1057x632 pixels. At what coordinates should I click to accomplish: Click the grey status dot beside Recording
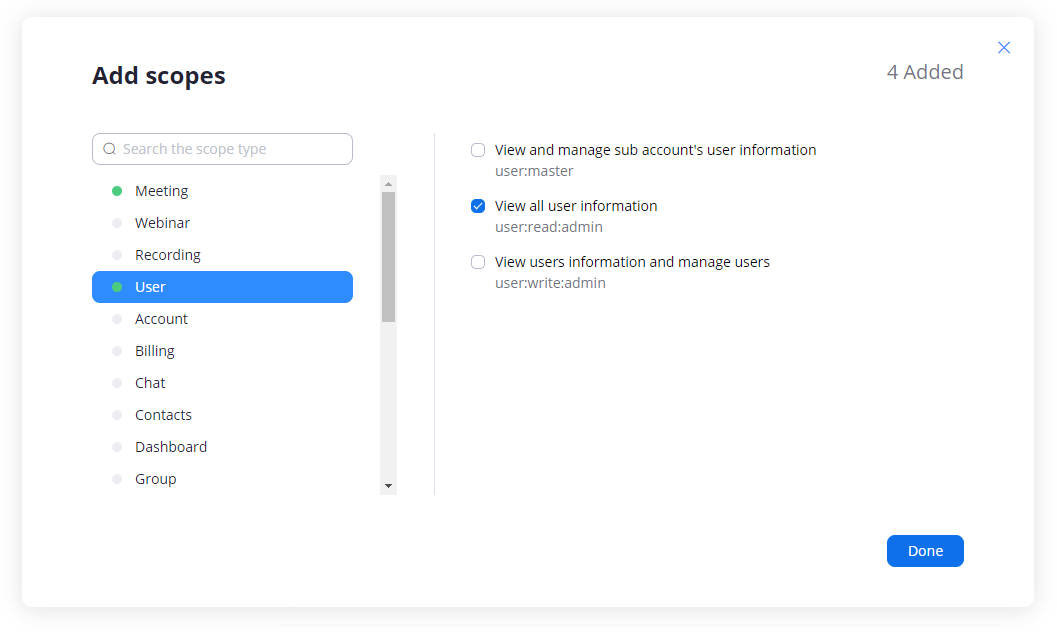coord(117,255)
